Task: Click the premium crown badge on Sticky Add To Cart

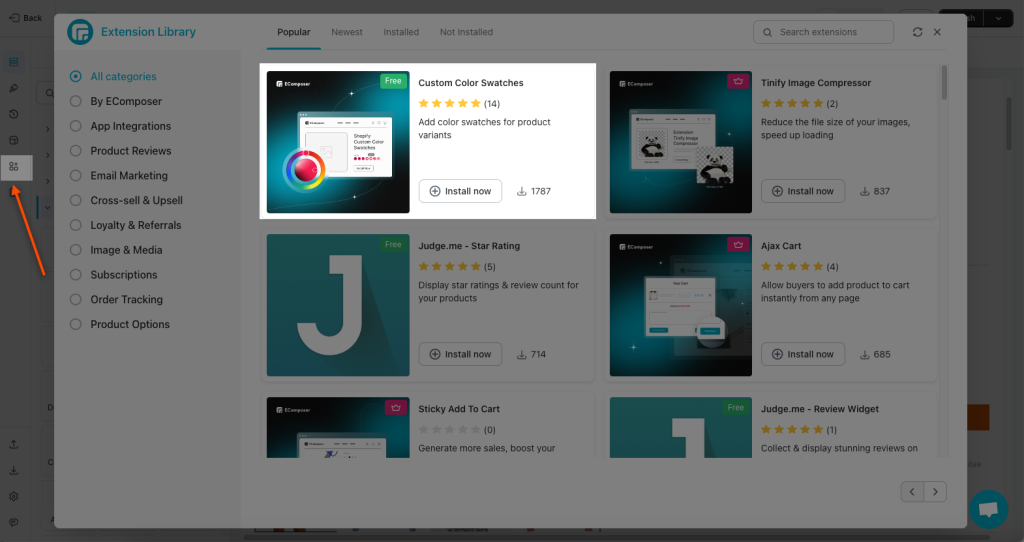Action: [x=396, y=408]
